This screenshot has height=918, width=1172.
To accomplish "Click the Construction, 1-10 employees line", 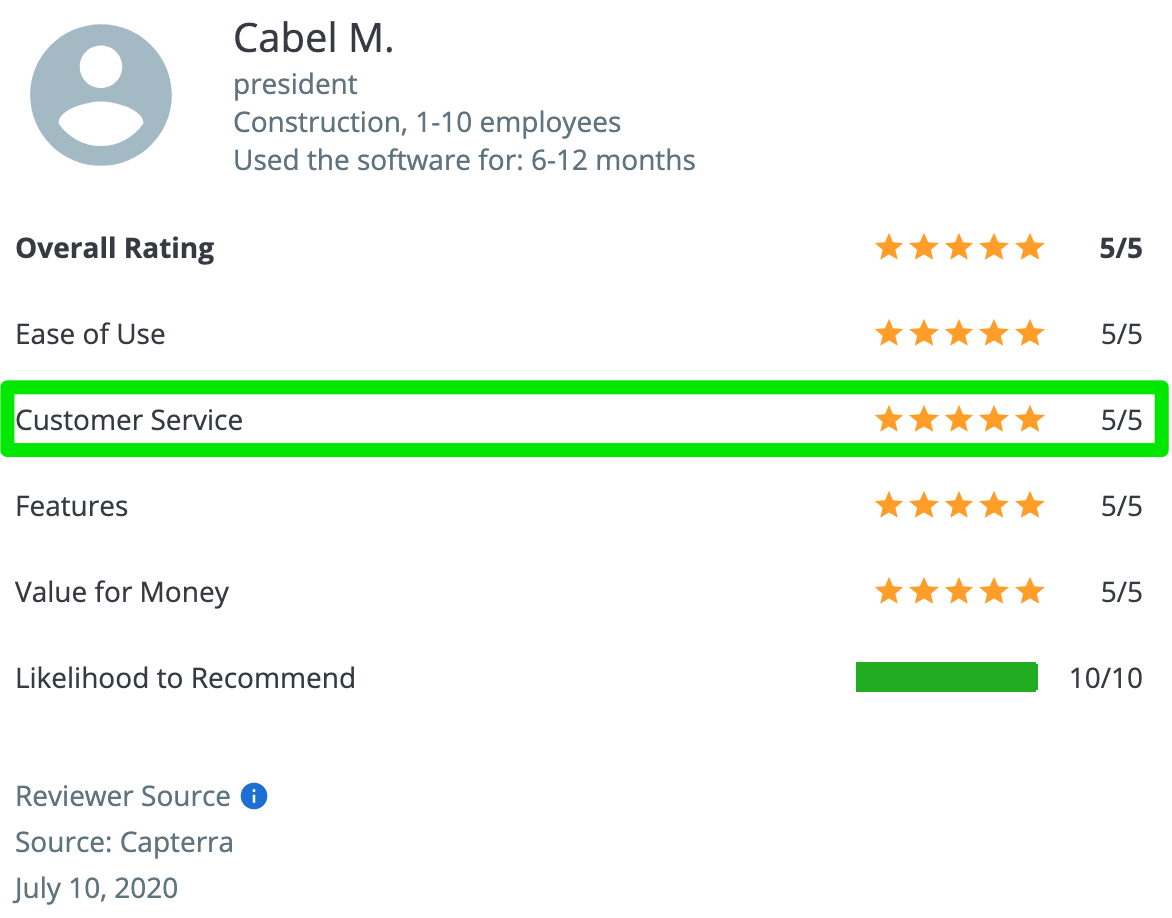I will coord(427,123).
